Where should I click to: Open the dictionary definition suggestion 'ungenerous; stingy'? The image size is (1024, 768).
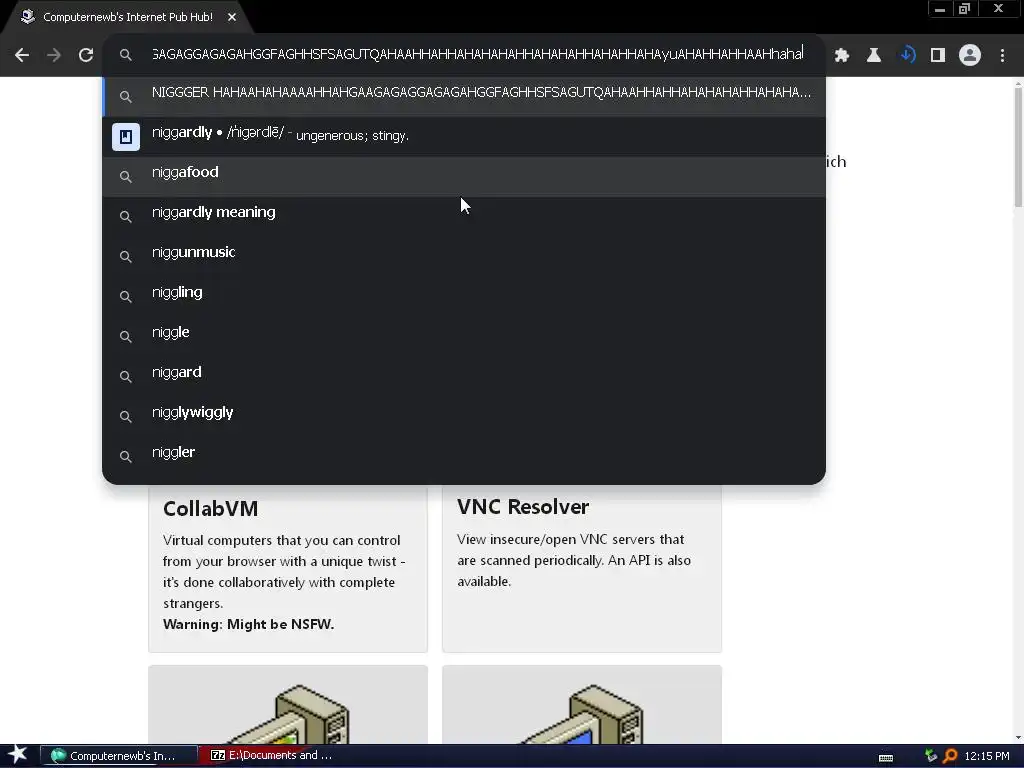(x=464, y=136)
